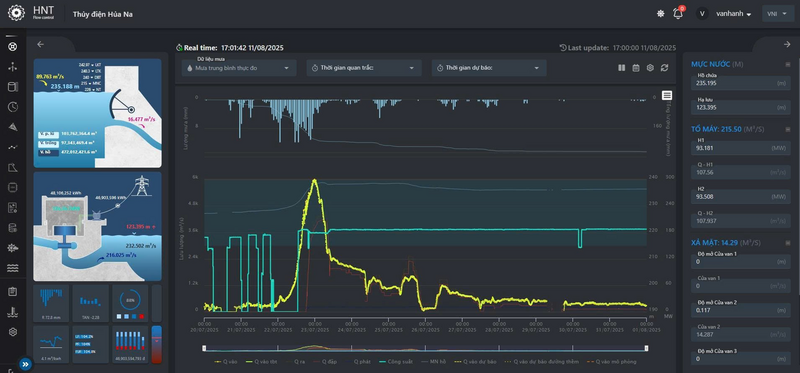The height and width of the screenshot is (373, 800).
Task: Open the hexagon settings icon in sidebar
Action: (13, 332)
